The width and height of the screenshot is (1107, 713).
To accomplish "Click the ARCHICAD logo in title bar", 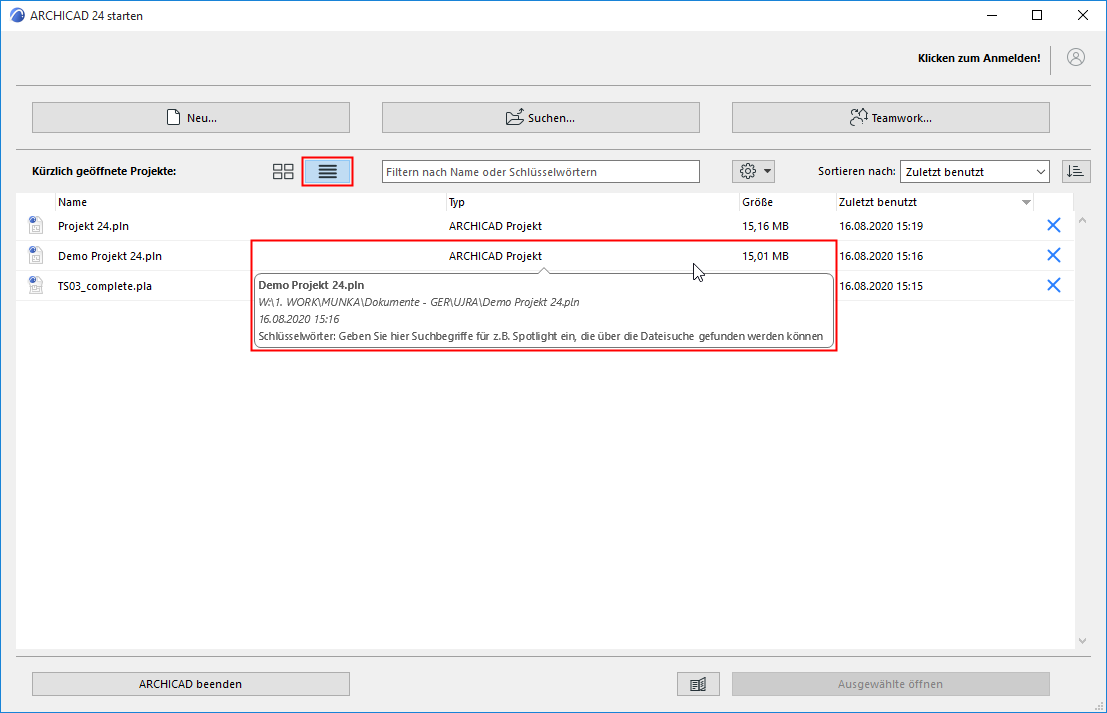I will [17, 16].
